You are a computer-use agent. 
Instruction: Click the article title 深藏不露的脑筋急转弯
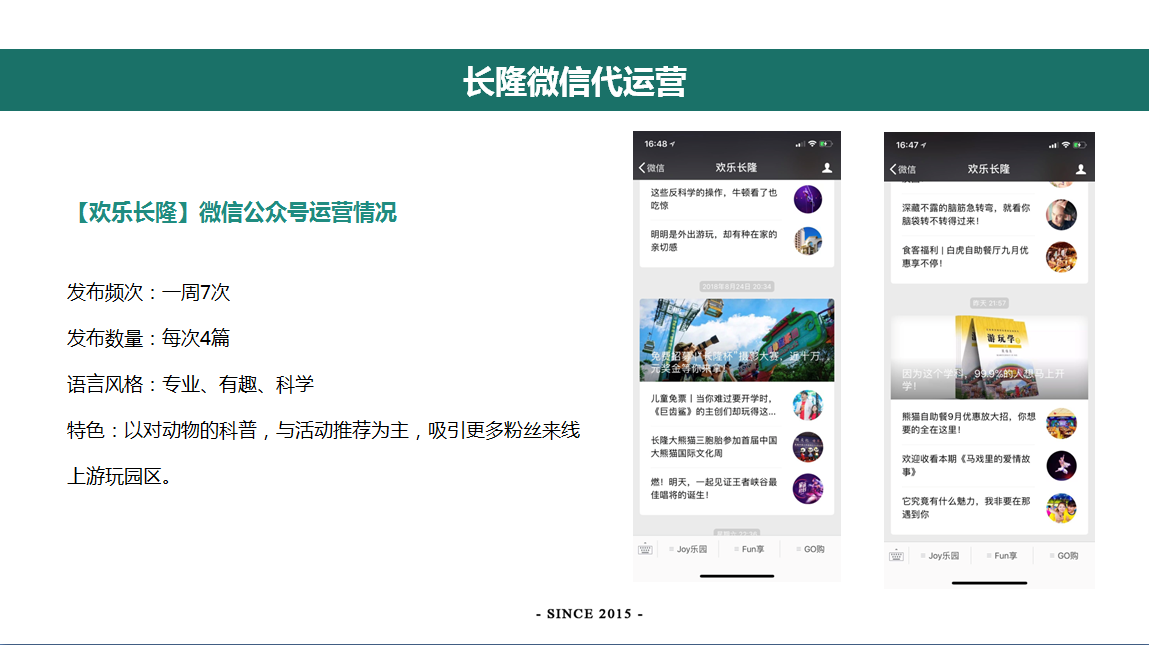(x=966, y=215)
